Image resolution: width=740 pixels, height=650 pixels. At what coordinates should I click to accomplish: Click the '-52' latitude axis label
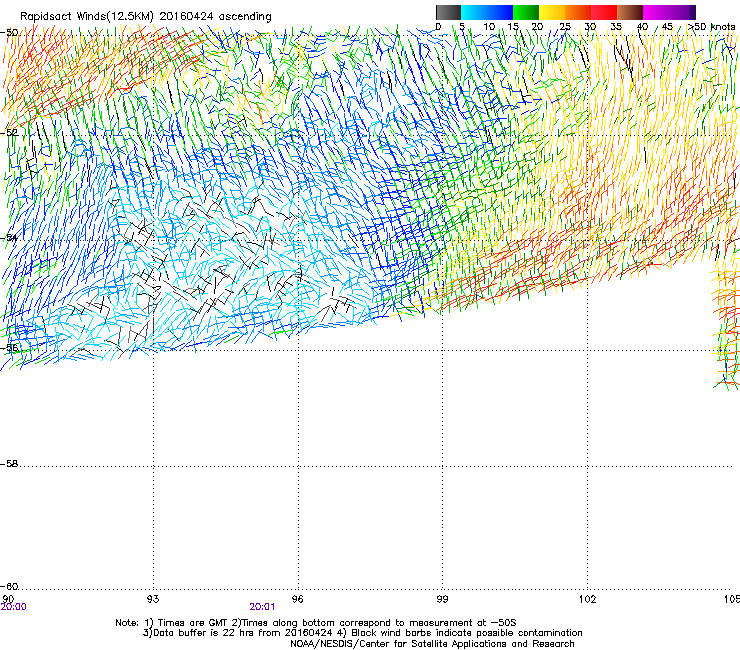coord(9,133)
